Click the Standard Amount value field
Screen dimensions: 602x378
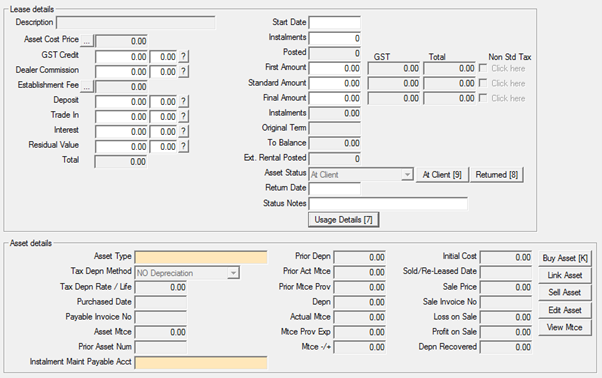click(x=334, y=83)
